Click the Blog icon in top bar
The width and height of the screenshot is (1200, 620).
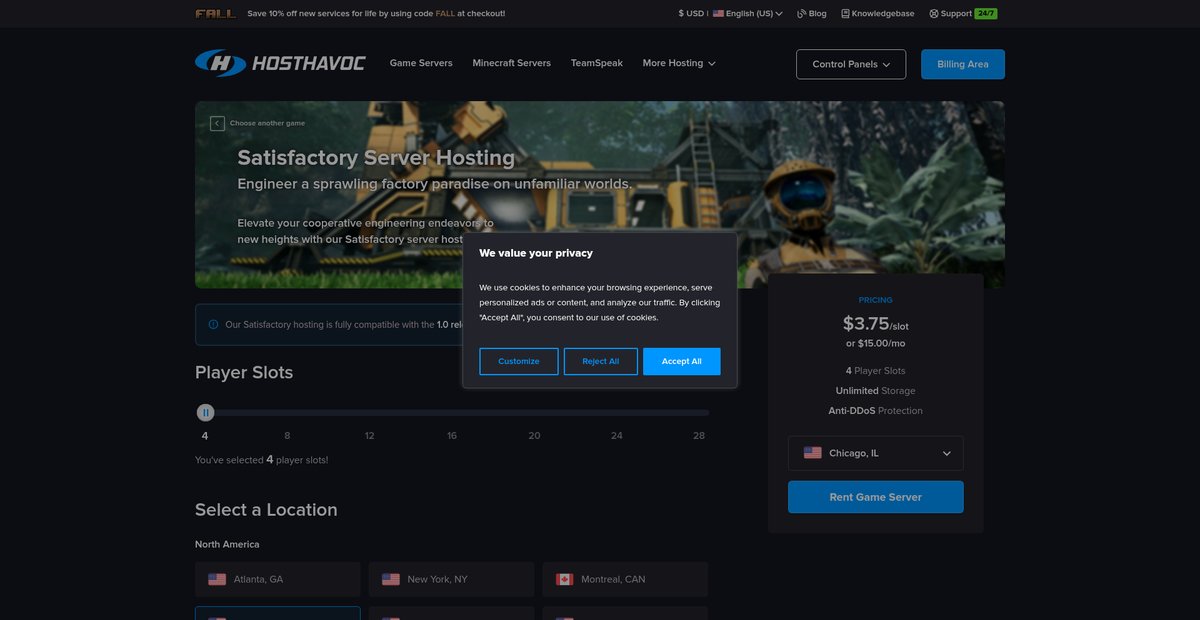[801, 14]
